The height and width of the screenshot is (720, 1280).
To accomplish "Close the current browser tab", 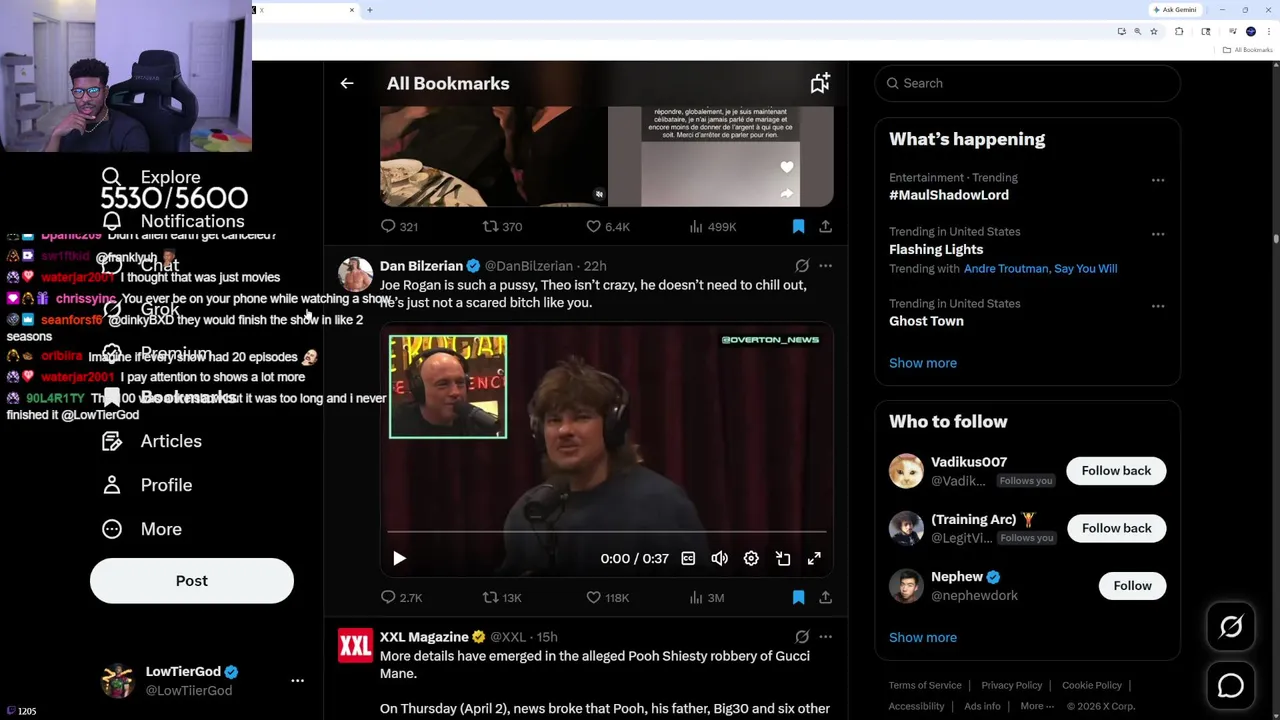I will point(351,10).
